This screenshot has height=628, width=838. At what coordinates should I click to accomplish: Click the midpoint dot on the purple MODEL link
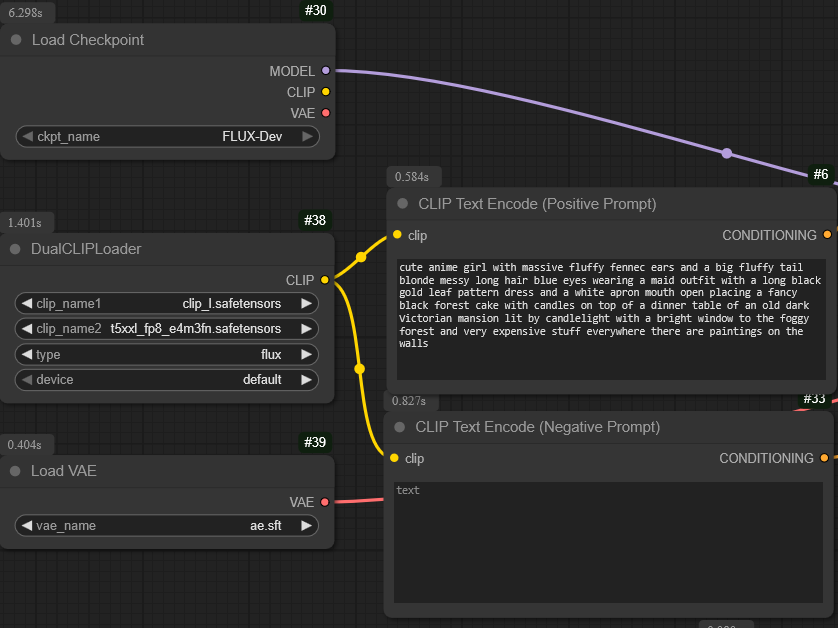(x=727, y=153)
